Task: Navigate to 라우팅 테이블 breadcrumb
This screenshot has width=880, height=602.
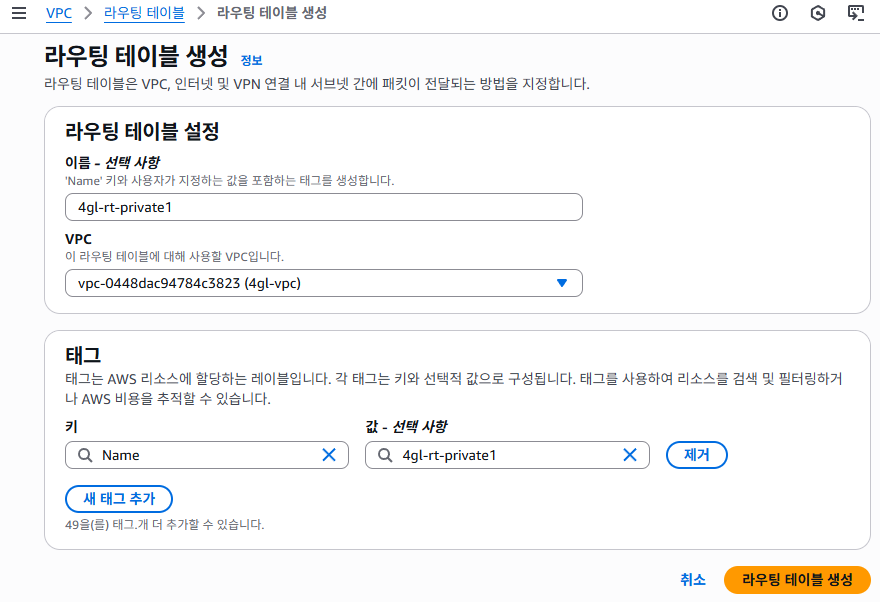Action: pos(144,13)
